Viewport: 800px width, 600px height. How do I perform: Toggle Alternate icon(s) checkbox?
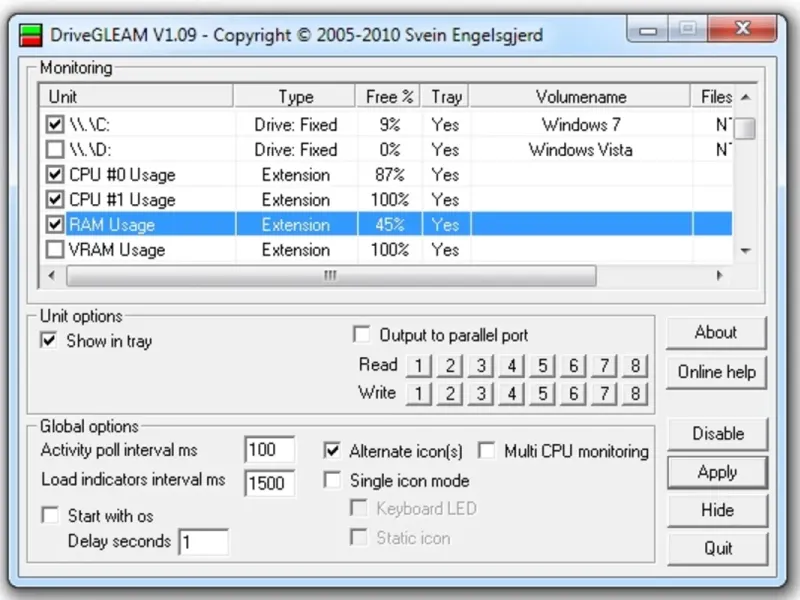click(x=332, y=451)
